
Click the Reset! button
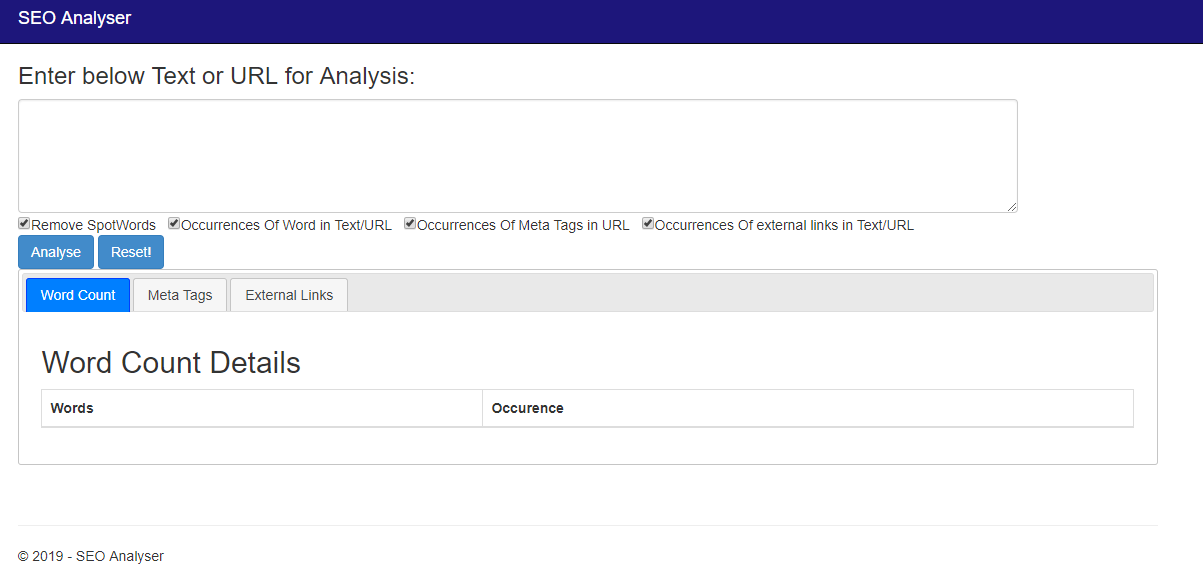click(131, 252)
